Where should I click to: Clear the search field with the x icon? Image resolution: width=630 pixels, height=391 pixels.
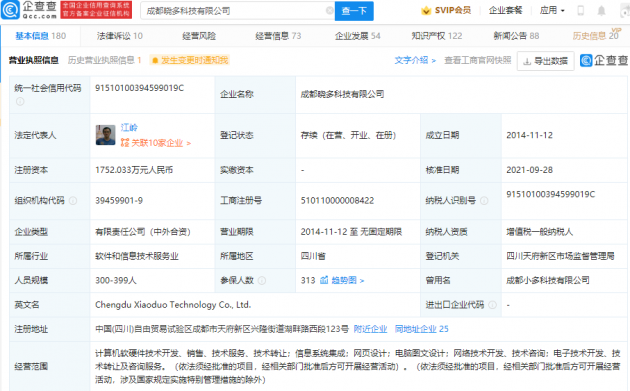tap(329, 10)
